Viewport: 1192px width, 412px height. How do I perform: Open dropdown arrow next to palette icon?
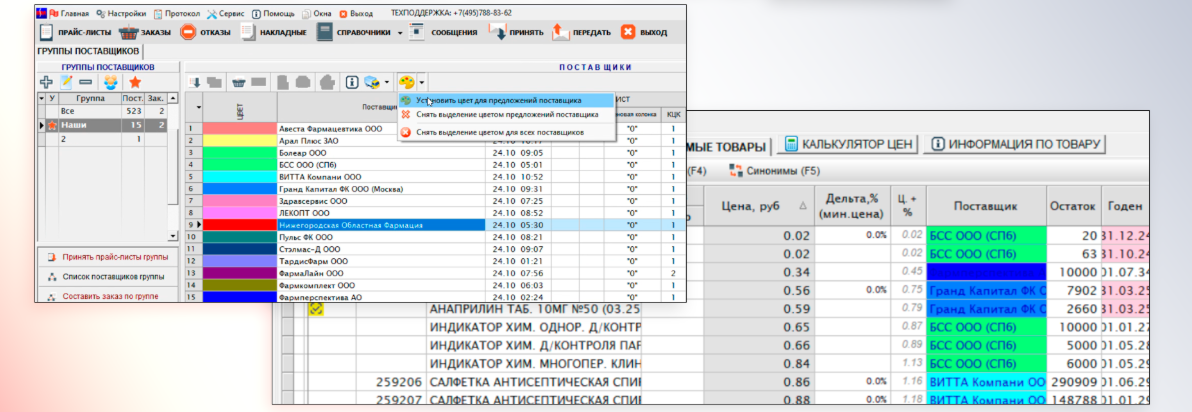[423, 82]
